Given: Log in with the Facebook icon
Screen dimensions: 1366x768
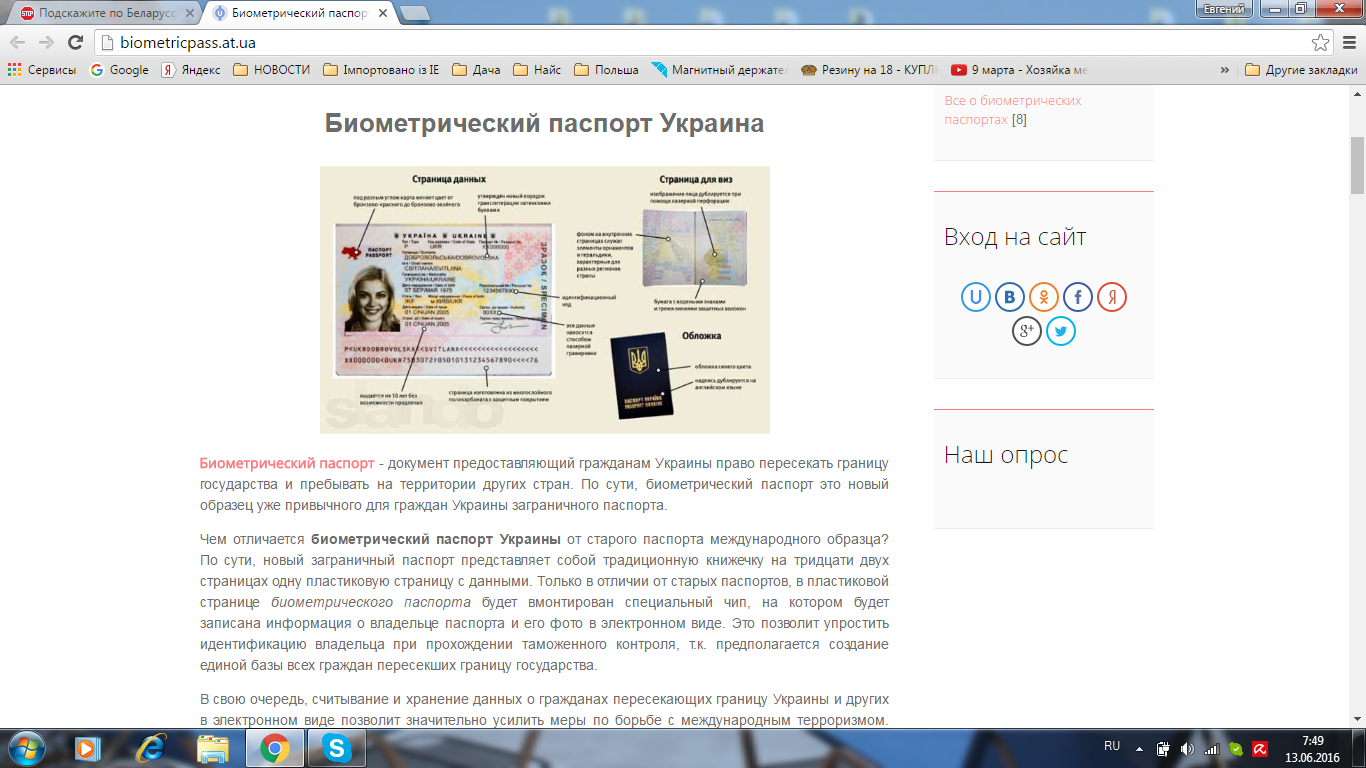Looking at the screenshot, I should (x=1078, y=297).
